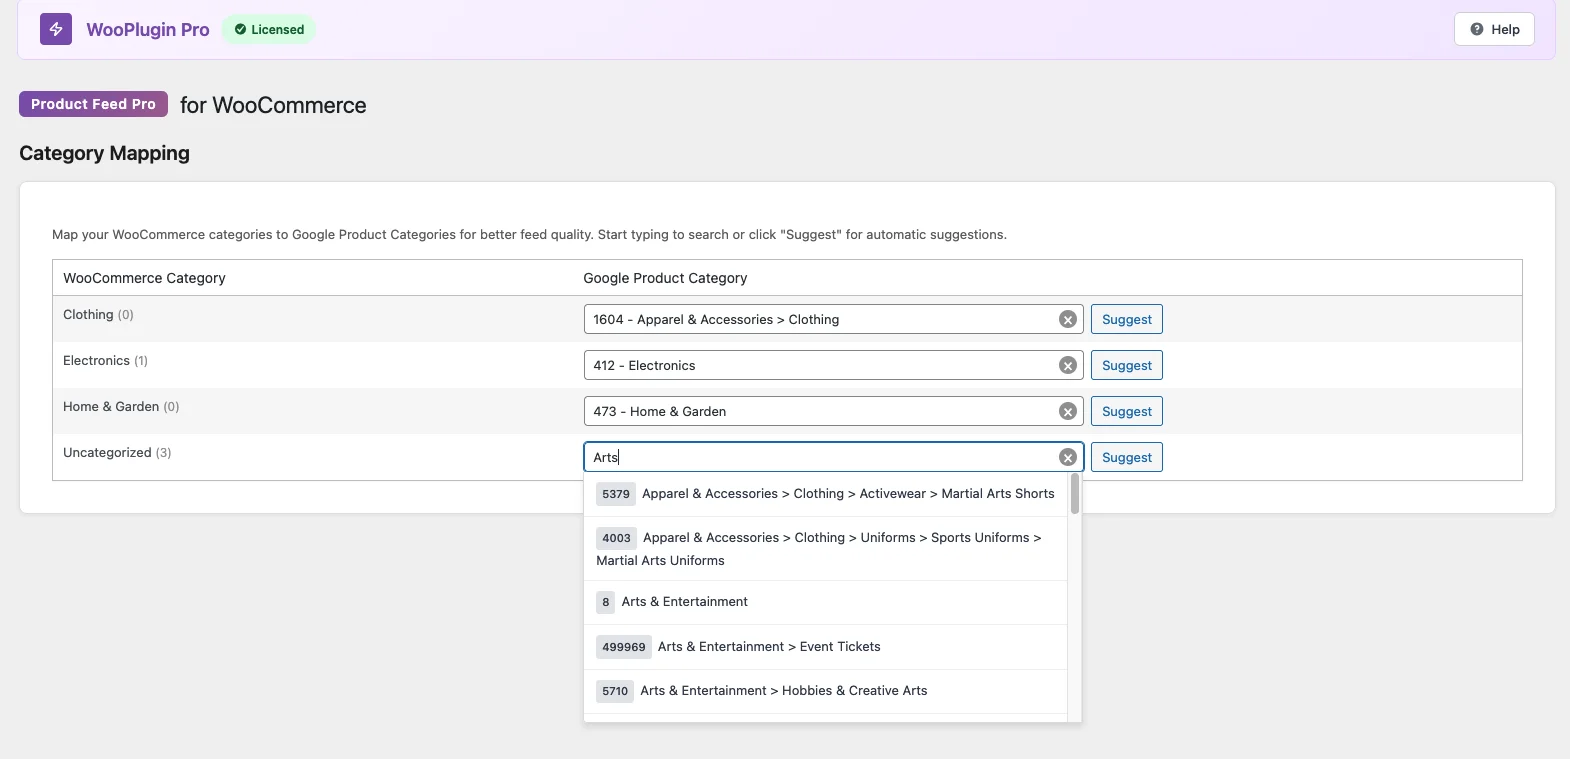Click the Licensed green check icon
This screenshot has width=1570, height=759.
[x=240, y=29]
